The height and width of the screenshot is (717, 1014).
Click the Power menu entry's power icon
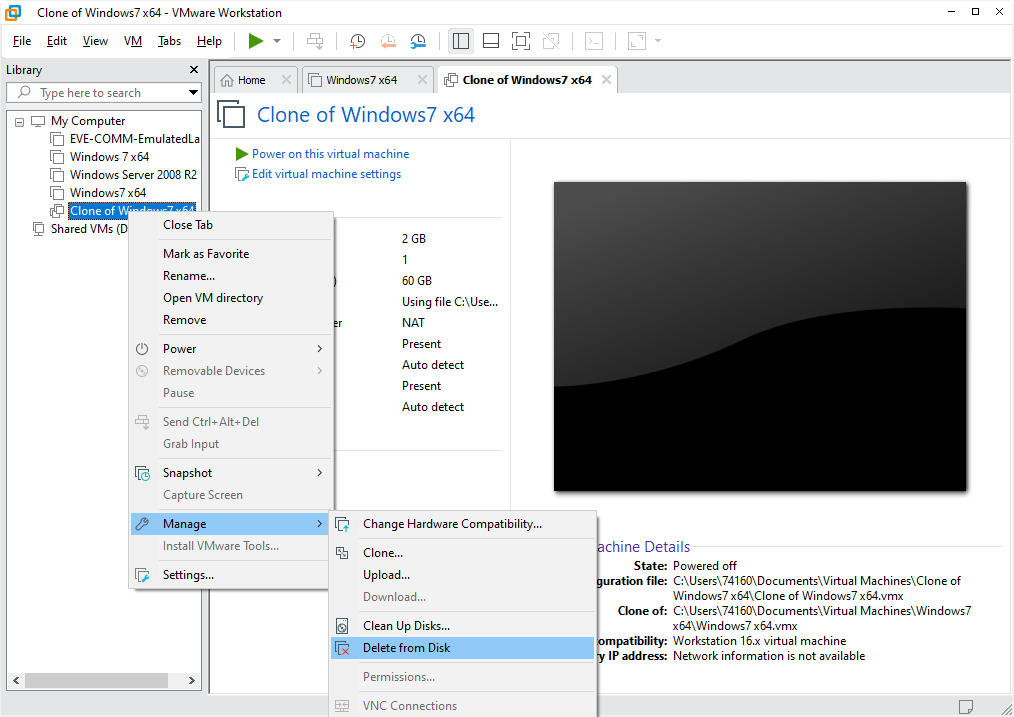142,349
